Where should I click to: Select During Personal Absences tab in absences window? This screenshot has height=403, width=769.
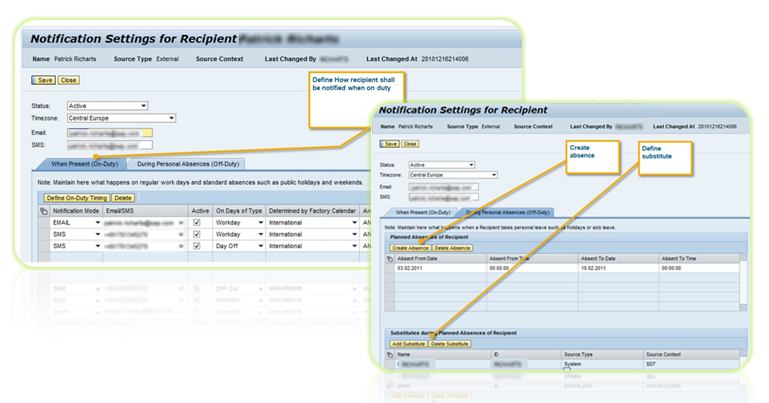507,212
